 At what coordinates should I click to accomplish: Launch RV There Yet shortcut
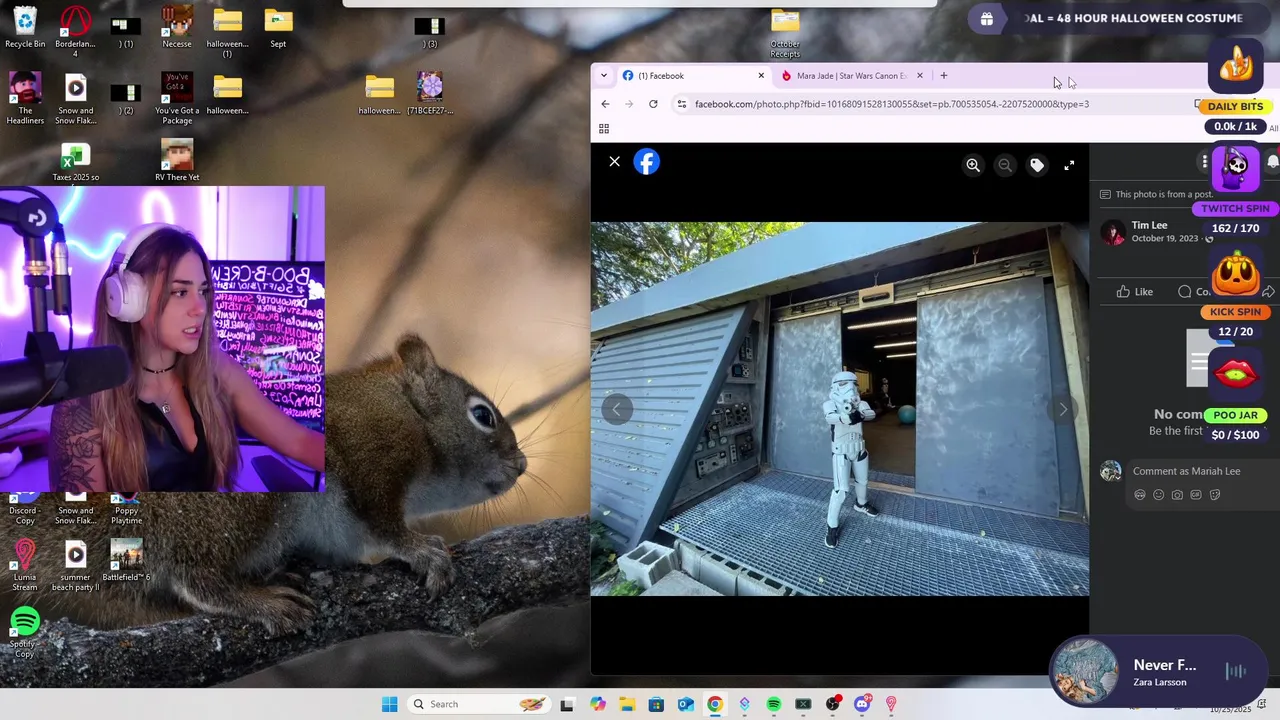coord(177,160)
